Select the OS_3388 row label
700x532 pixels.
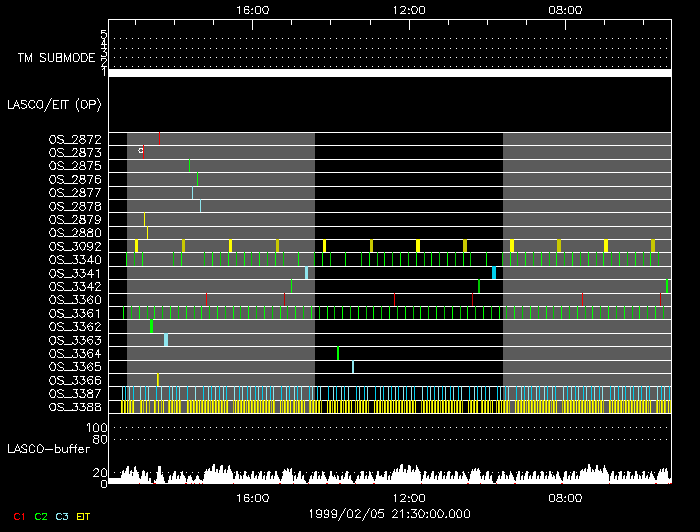tap(75, 407)
